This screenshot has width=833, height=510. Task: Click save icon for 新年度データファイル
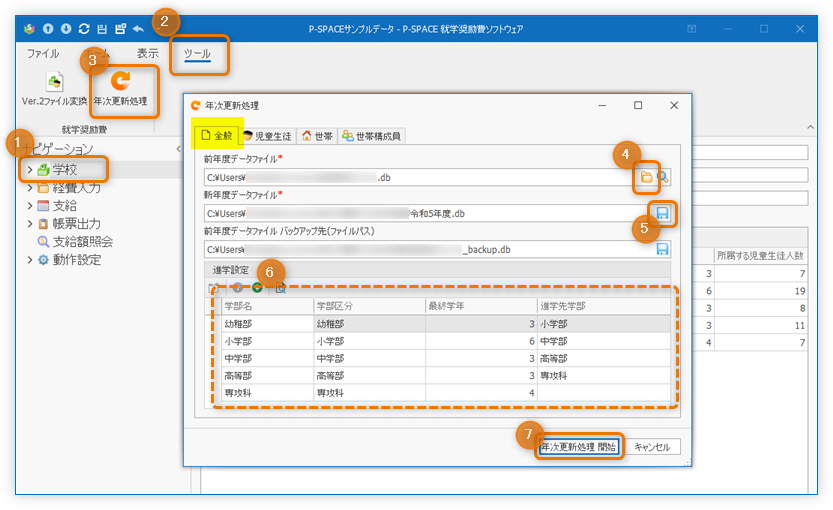tap(662, 214)
